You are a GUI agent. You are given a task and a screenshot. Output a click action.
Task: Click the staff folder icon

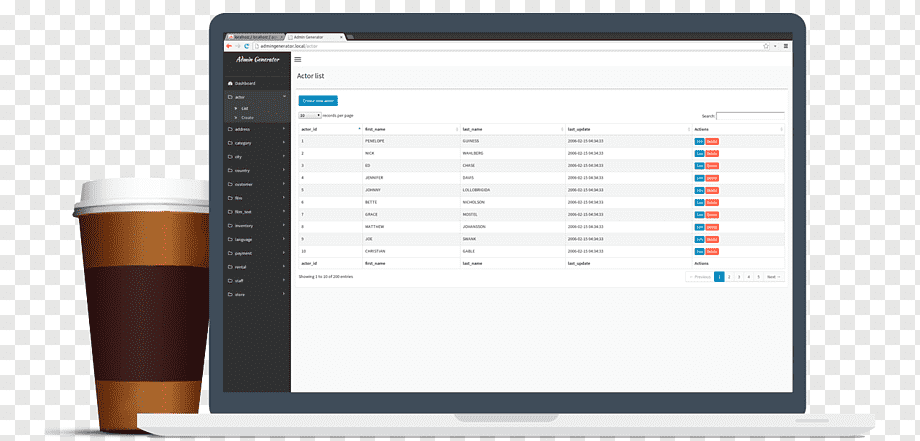click(x=230, y=281)
